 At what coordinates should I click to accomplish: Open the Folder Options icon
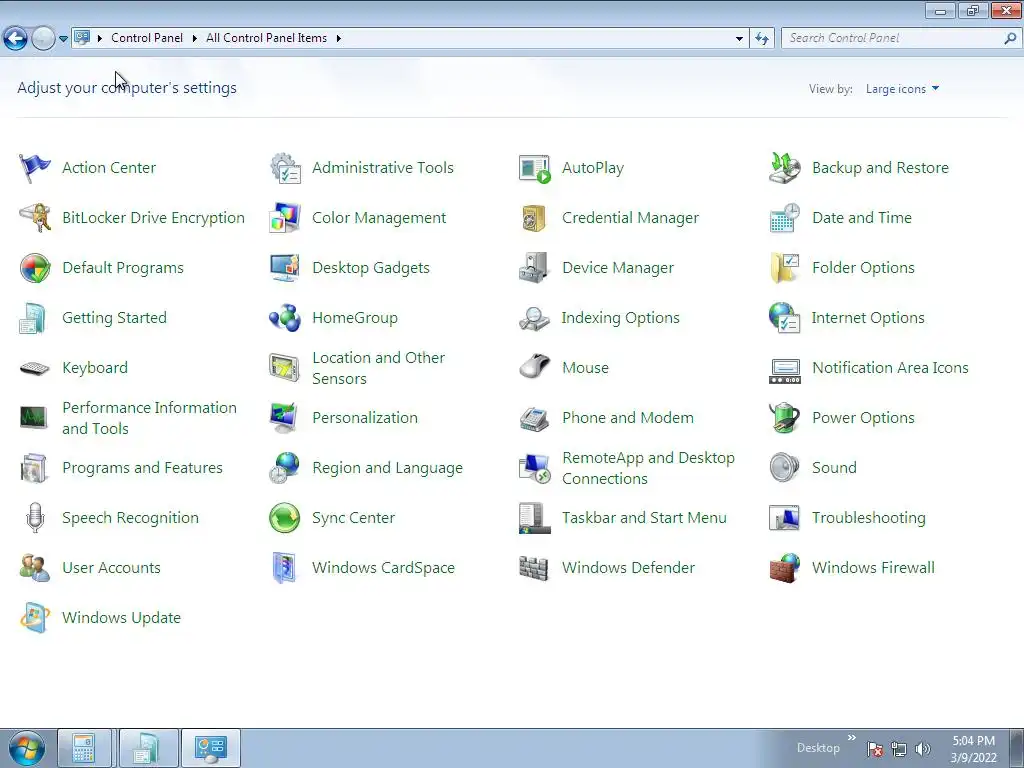click(784, 268)
